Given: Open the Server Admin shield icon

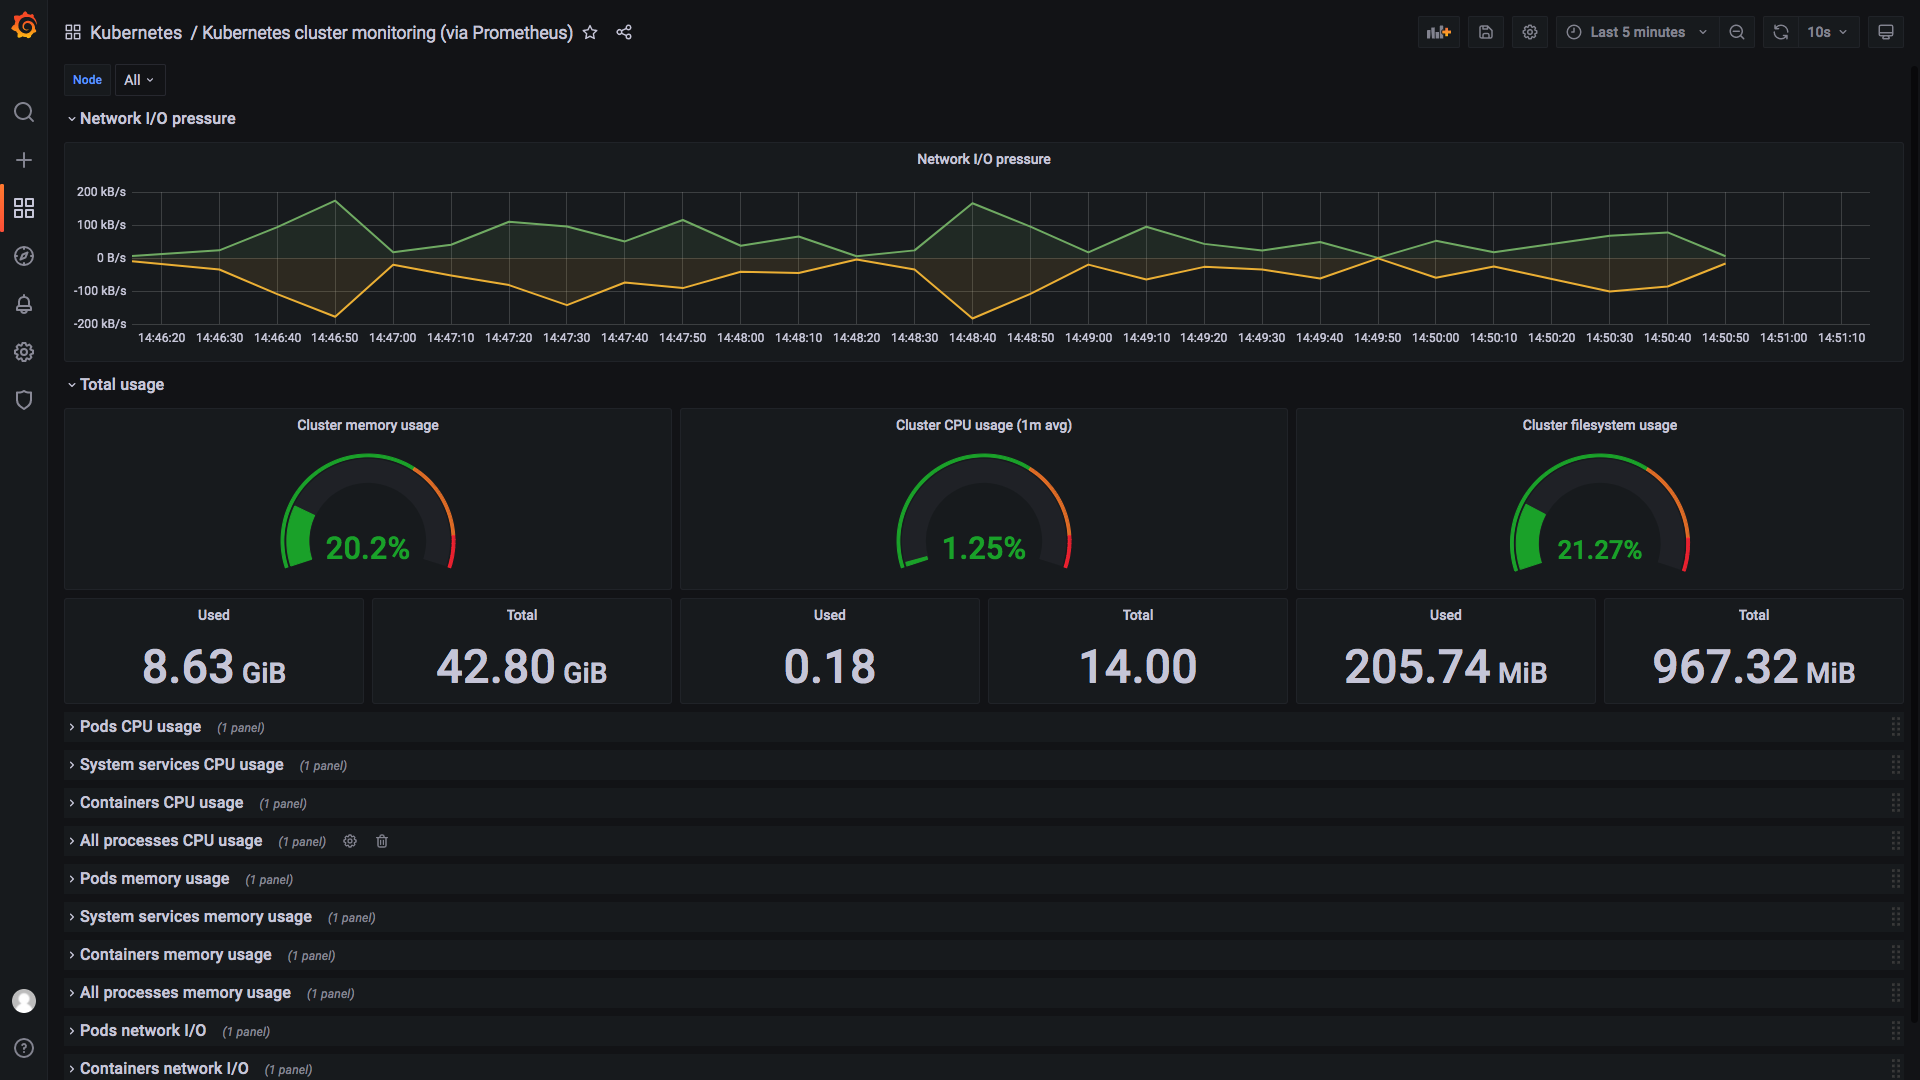Looking at the screenshot, I should tap(24, 400).
